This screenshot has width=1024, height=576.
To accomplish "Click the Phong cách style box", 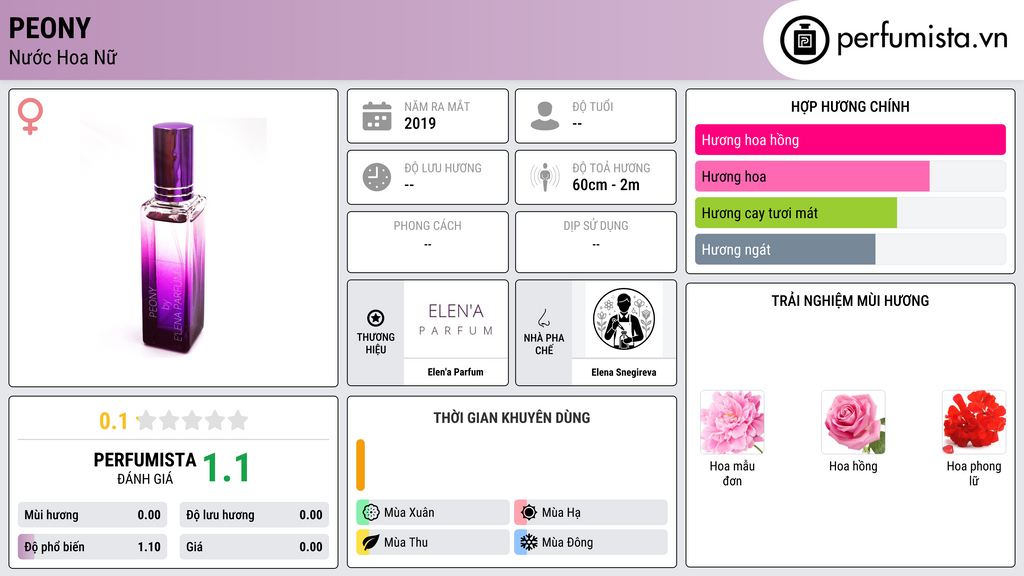I will (428, 242).
